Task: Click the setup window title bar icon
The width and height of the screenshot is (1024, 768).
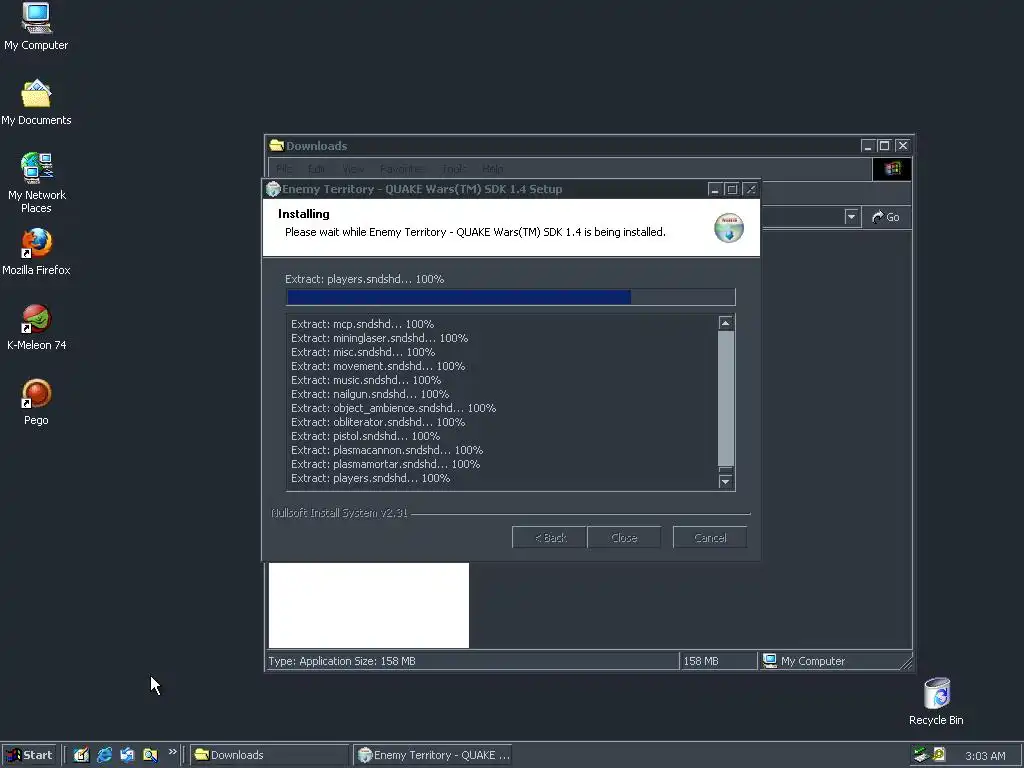Action: click(273, 189)
